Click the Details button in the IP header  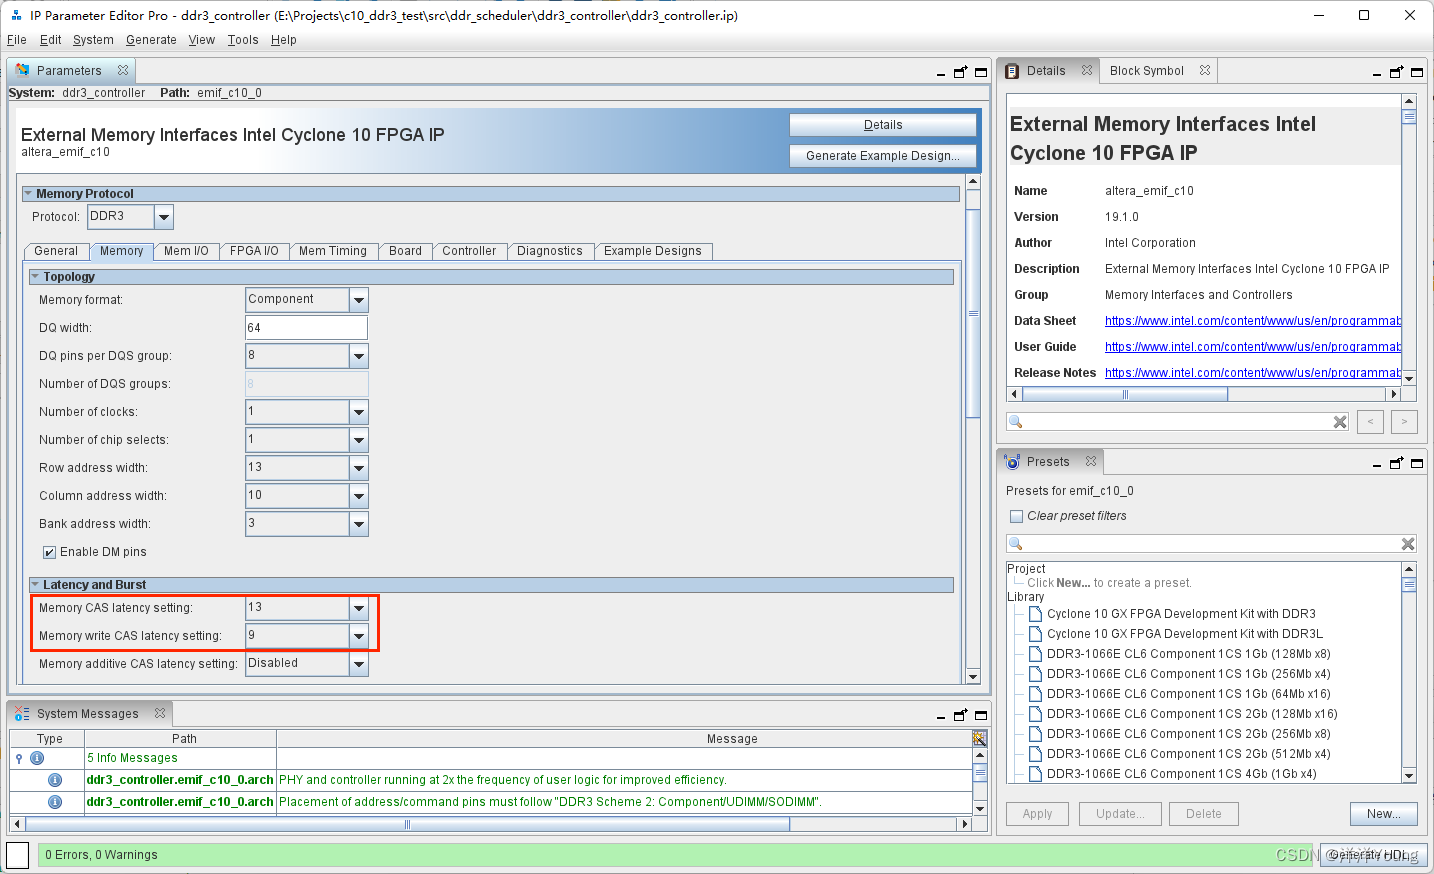pos(883,125)
